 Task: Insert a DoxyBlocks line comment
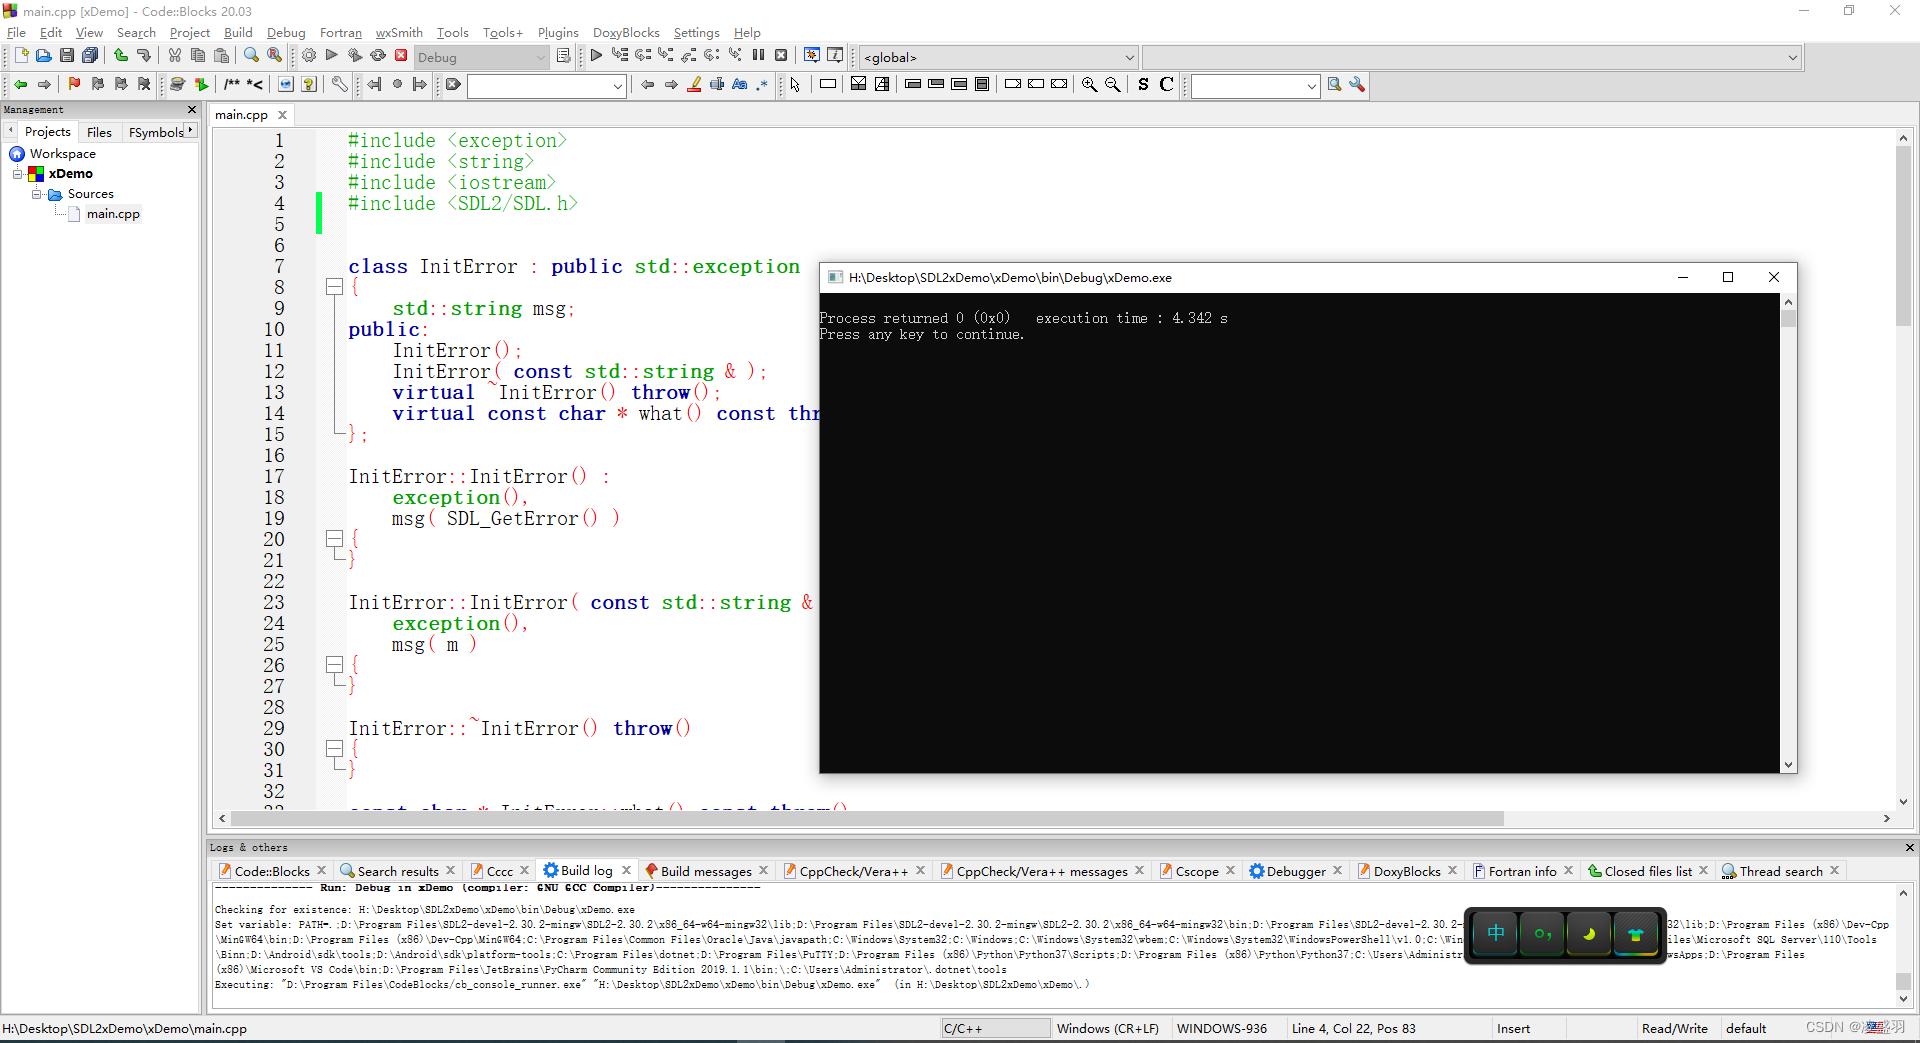(255, 85)
